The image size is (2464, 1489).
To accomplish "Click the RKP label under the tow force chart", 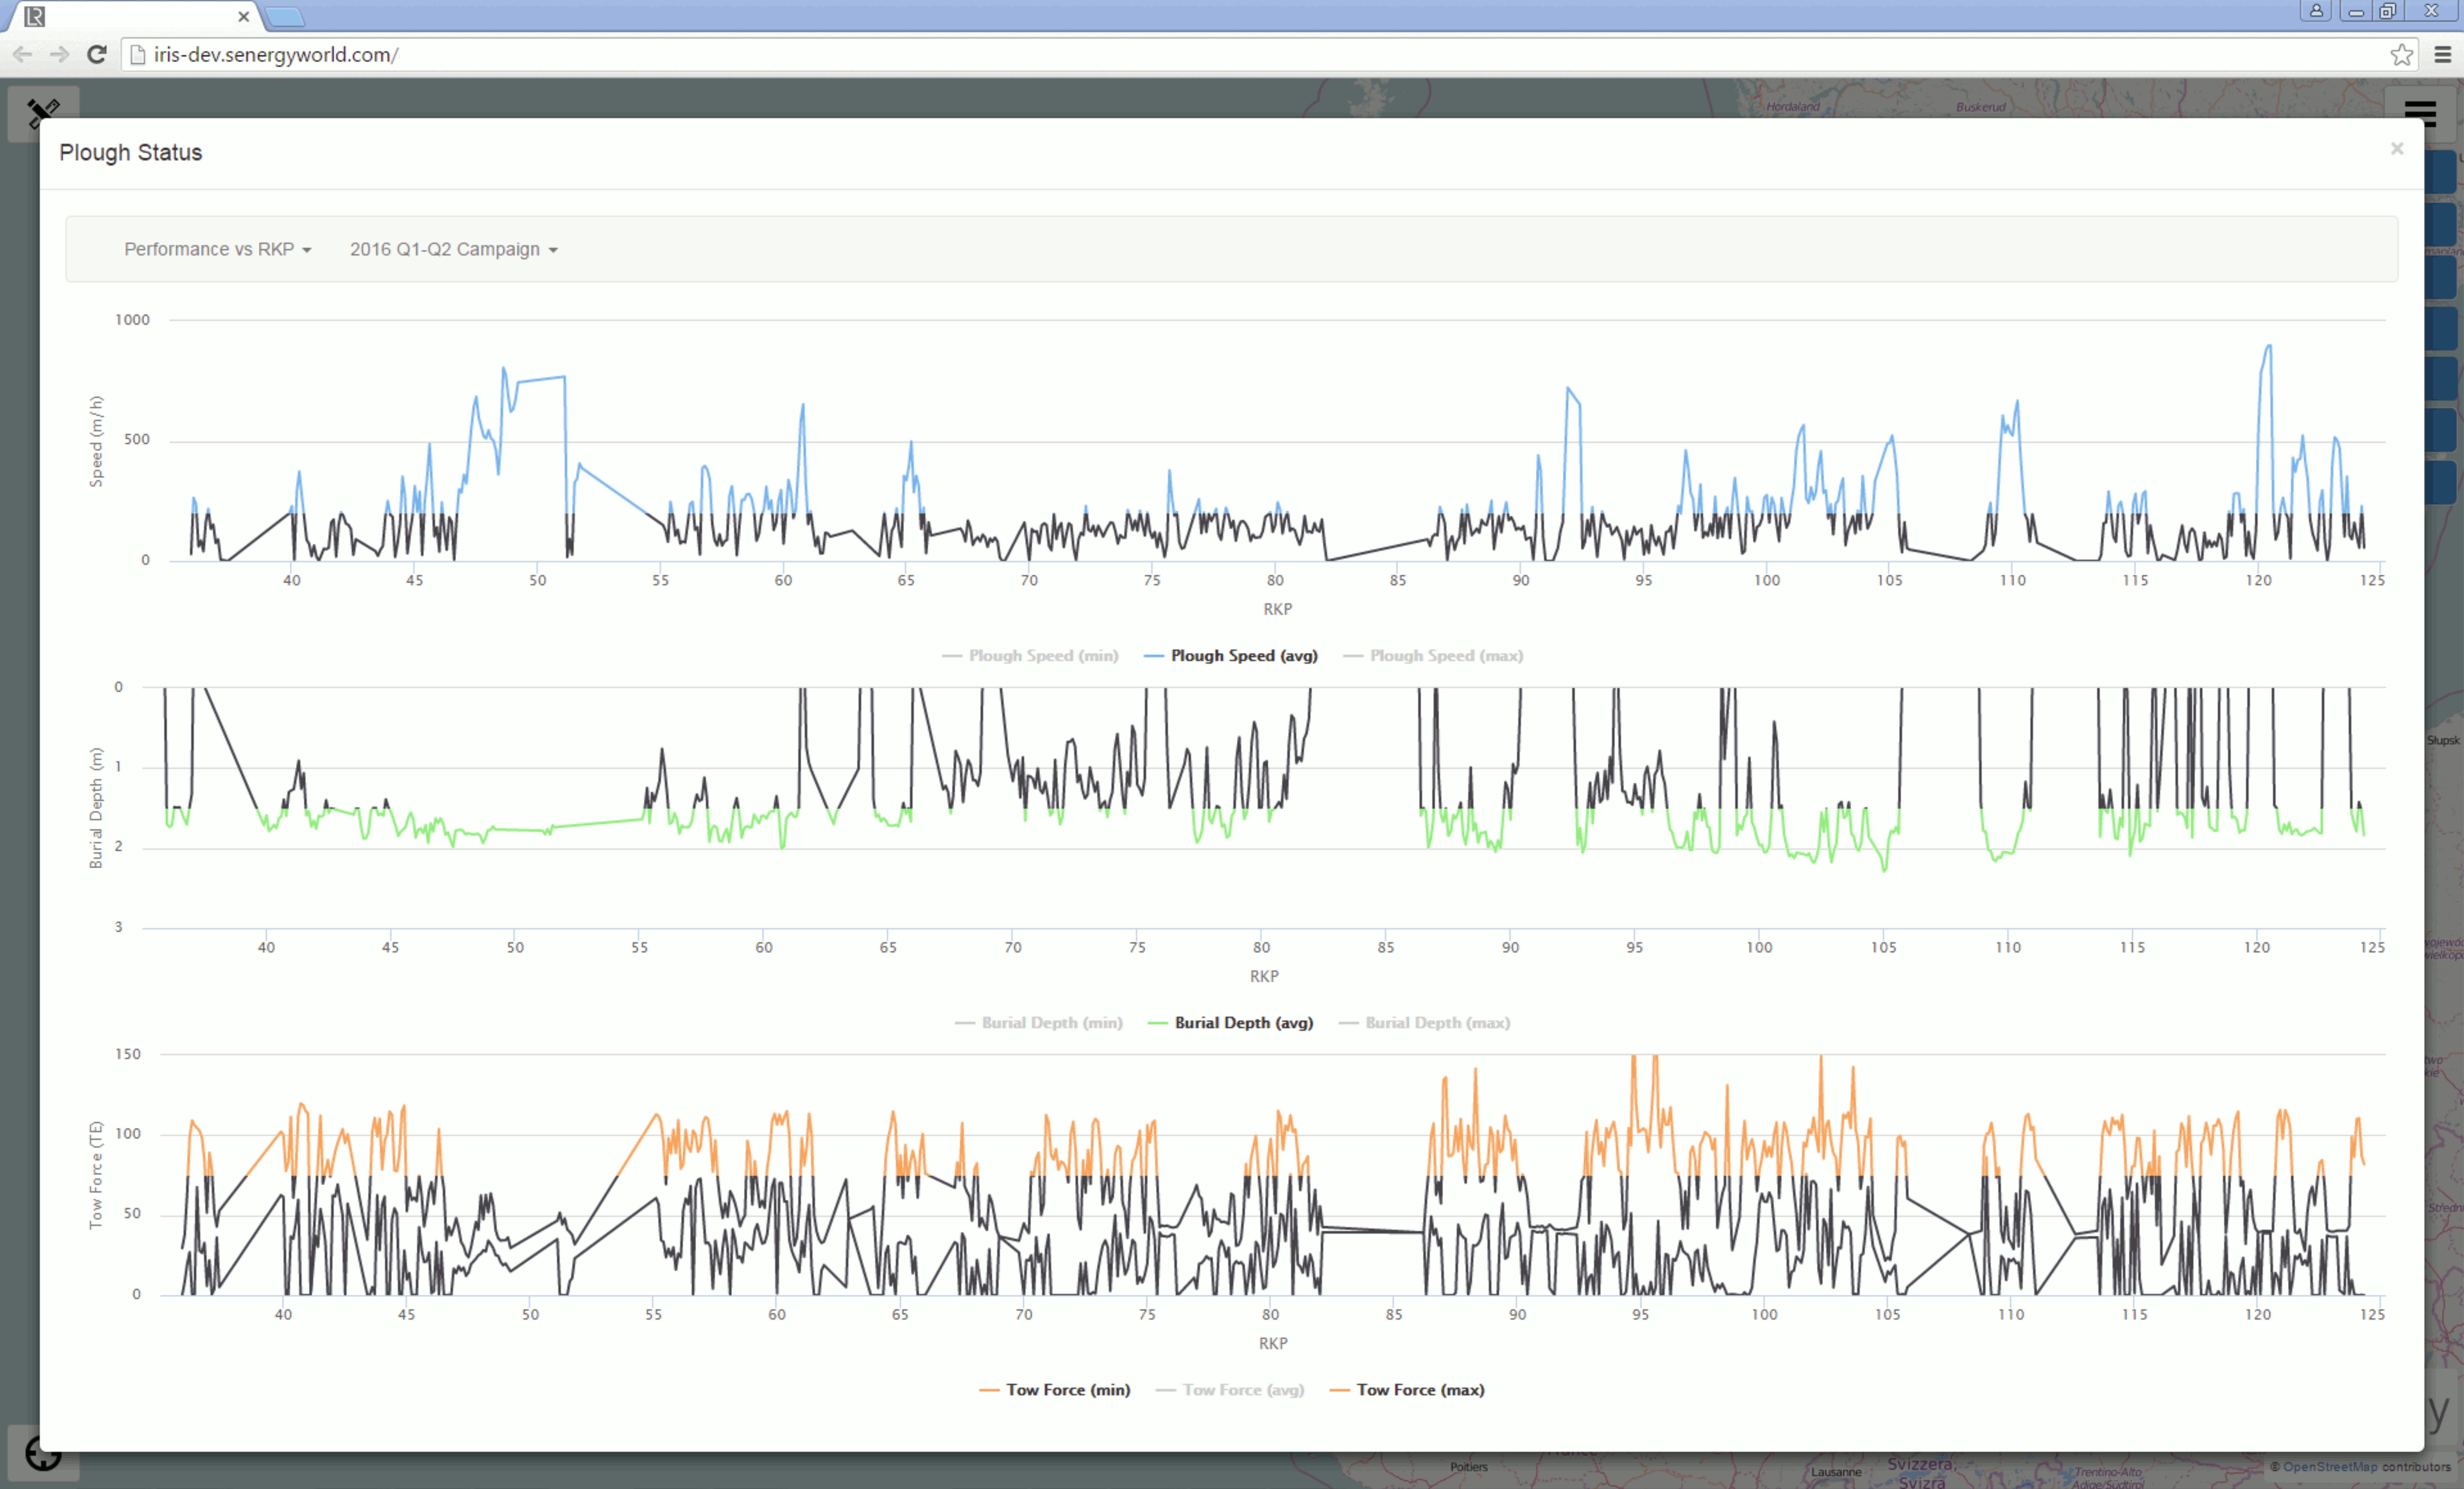I will click(1273, 1343).
